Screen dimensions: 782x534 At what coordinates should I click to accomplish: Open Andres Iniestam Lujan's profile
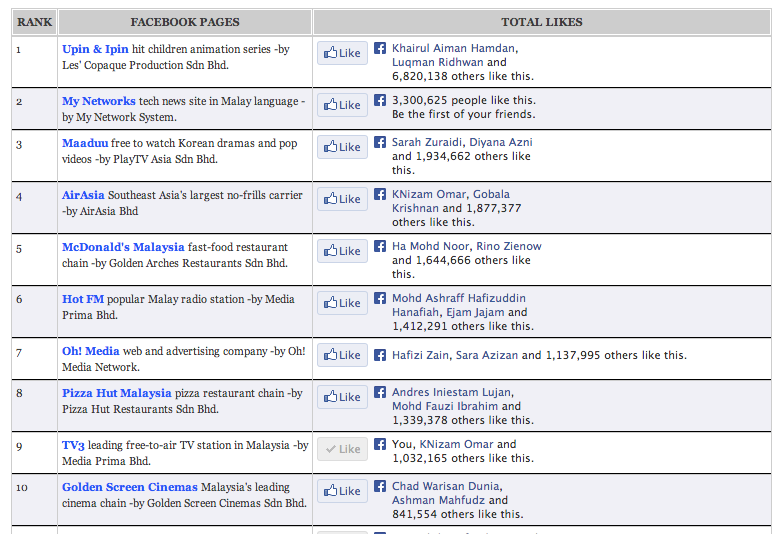[451, 392]
